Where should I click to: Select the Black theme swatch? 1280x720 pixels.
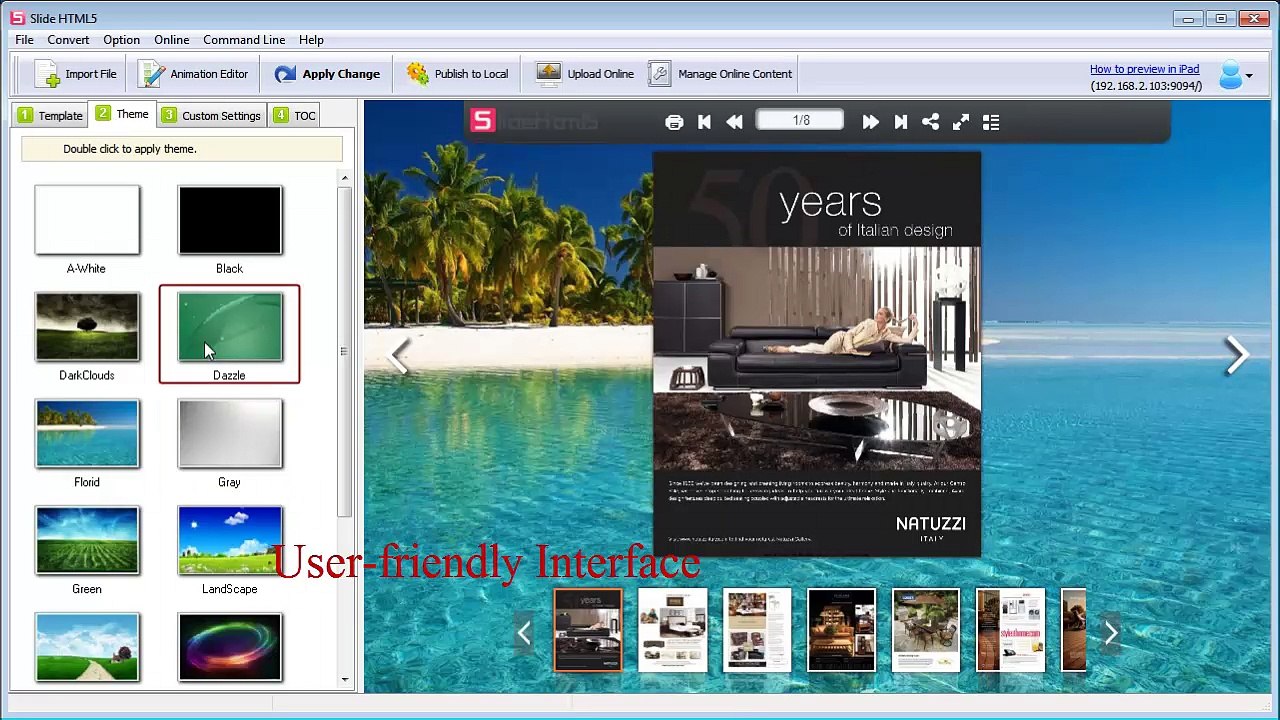230,220
